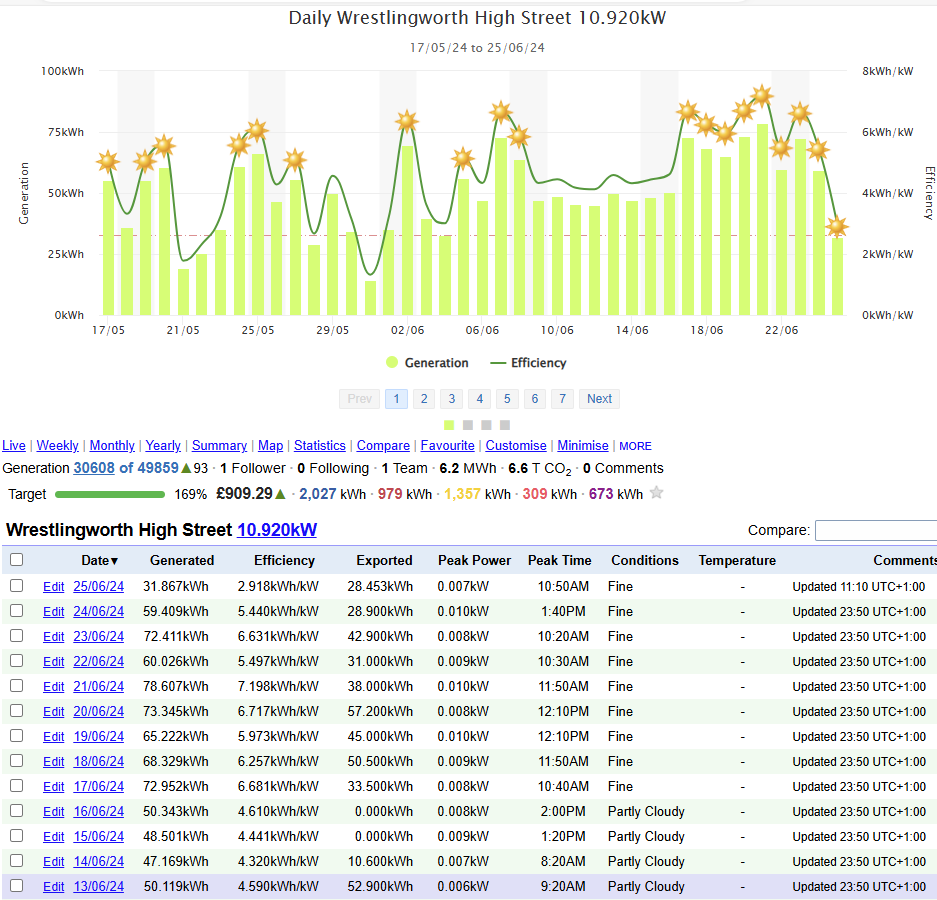Click the Customise link

pos(516,446)
